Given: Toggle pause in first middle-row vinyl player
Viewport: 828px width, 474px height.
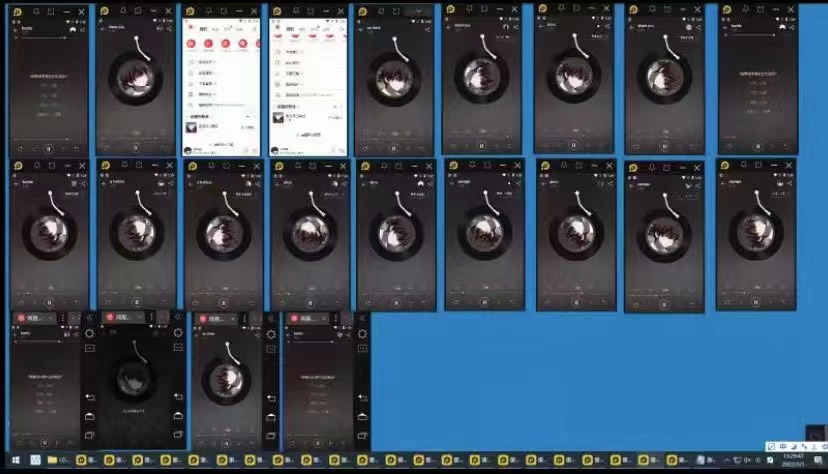Looking at the screenshot, I should coord(49,303).
